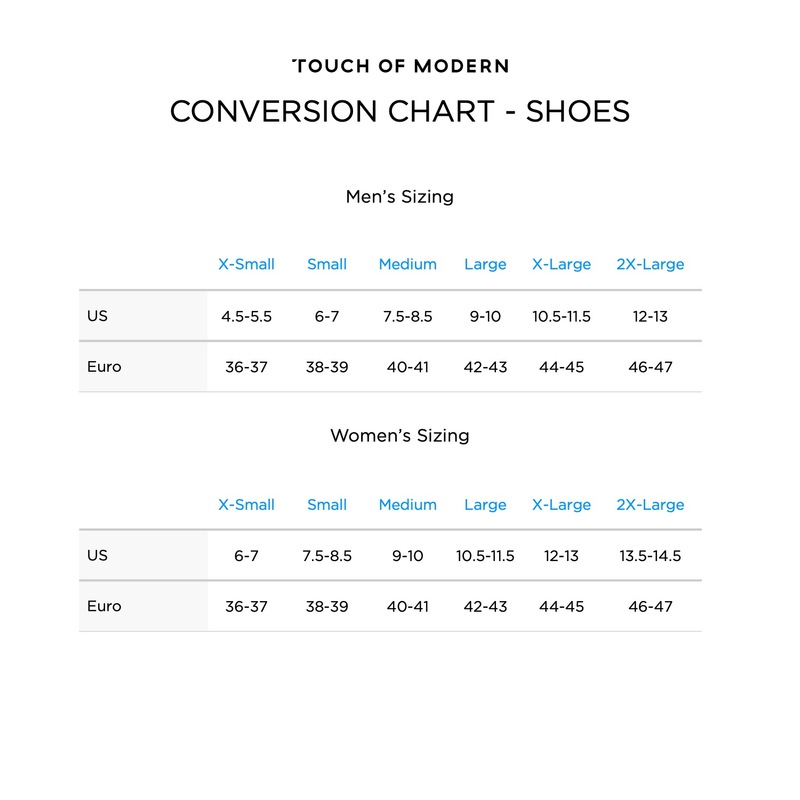Click men's US size 12-13 cell
The image size is (800, 800).
650,317
